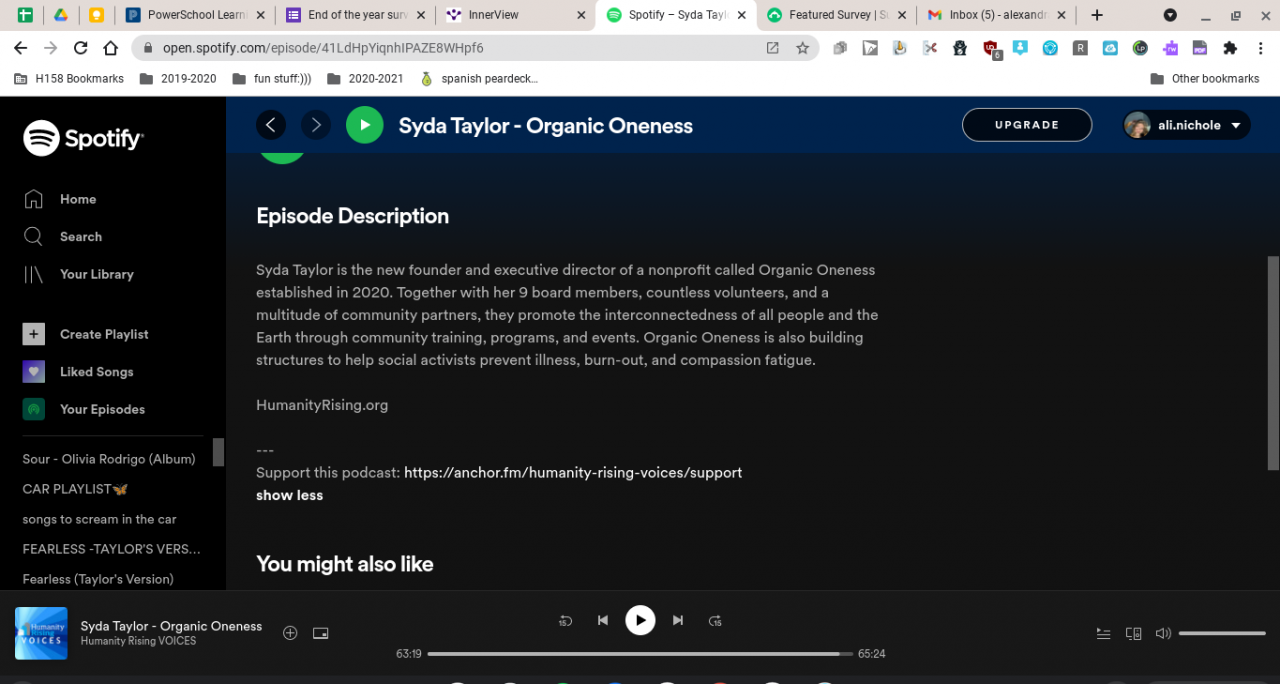Reload the page
This screenshot has height=684, width=1280.
coord(81,48)
